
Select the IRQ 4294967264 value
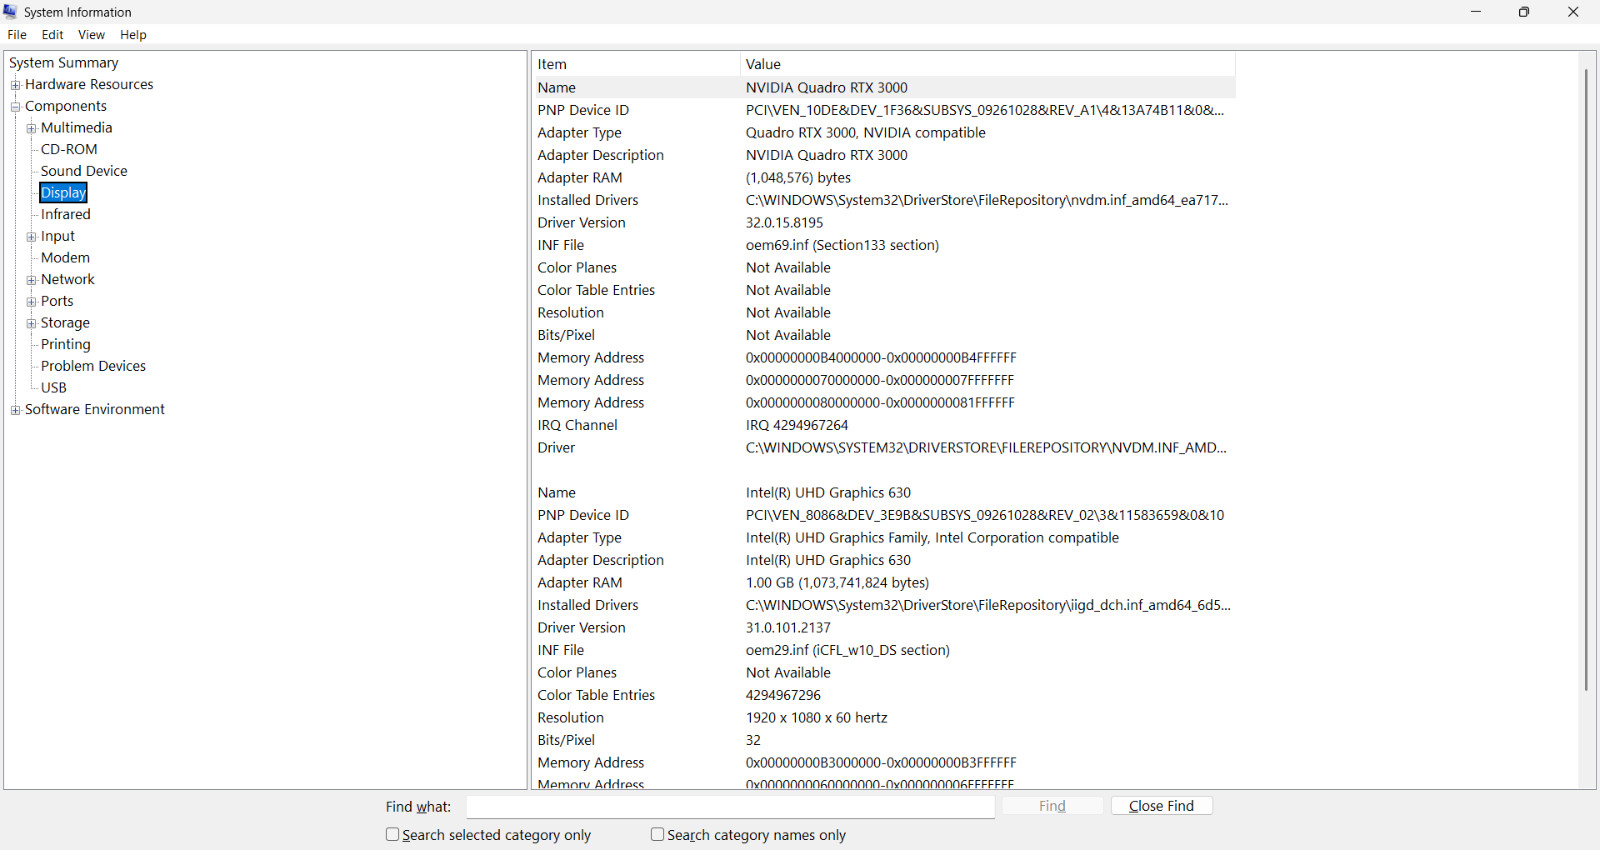pyautogui.click(x=796, y=425)
